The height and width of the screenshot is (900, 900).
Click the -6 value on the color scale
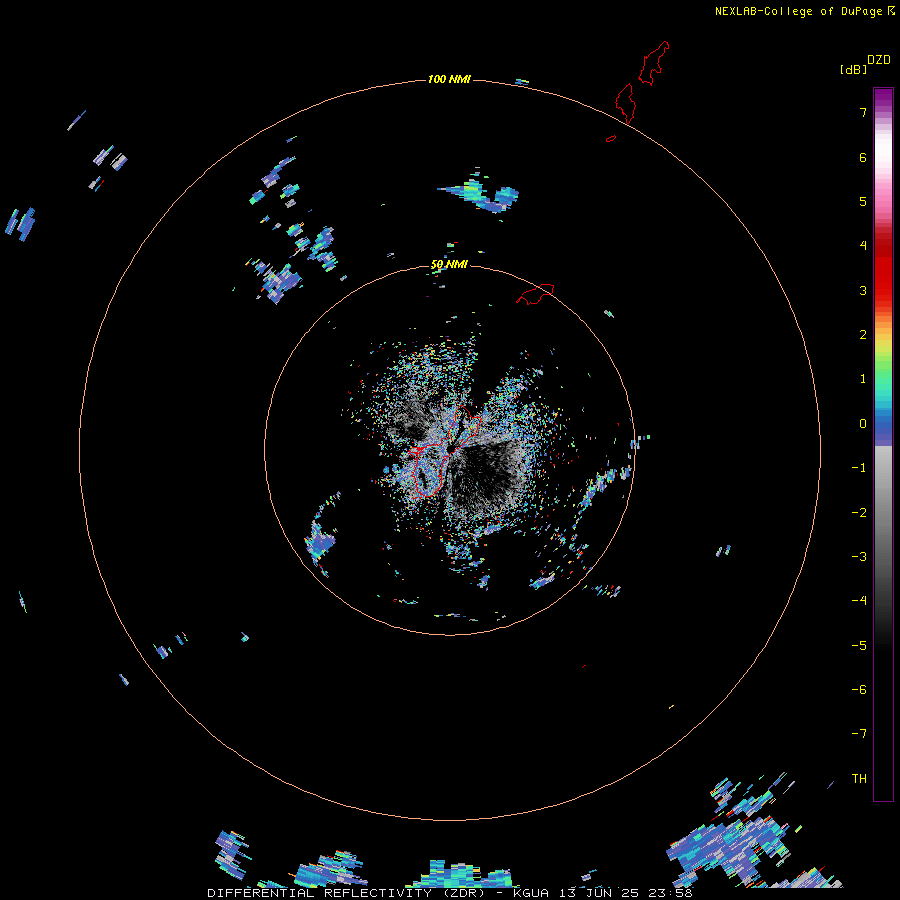859,690
